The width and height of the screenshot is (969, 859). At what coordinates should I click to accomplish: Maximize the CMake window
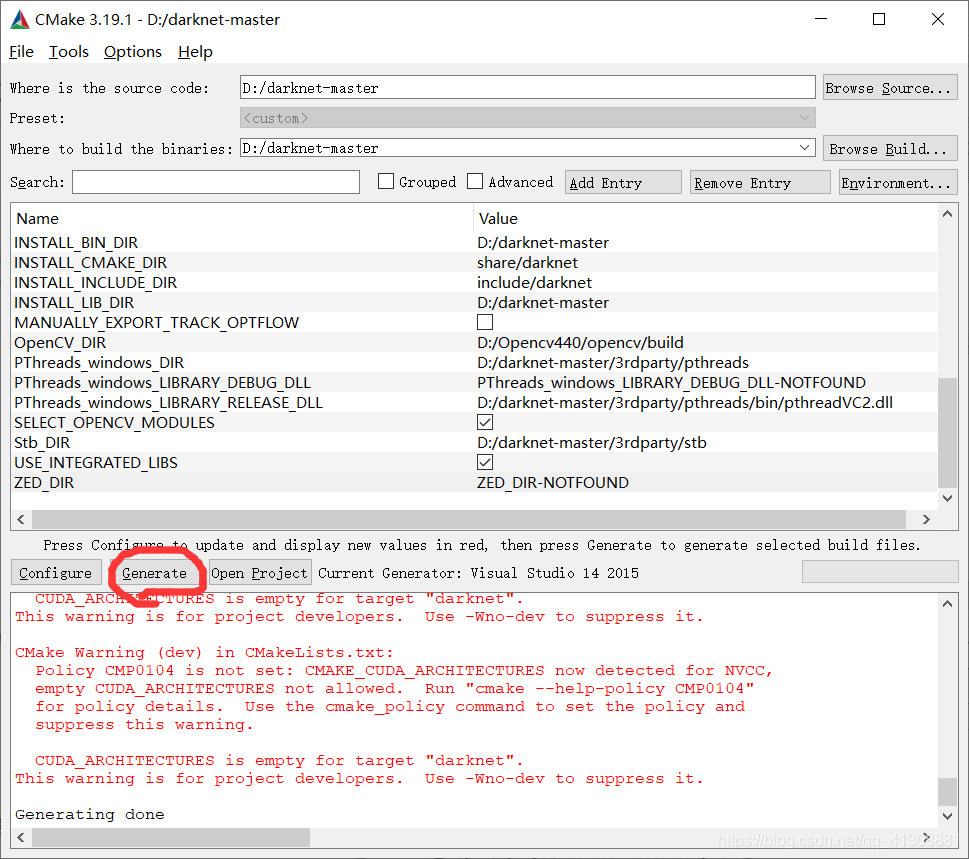[879, 19]
